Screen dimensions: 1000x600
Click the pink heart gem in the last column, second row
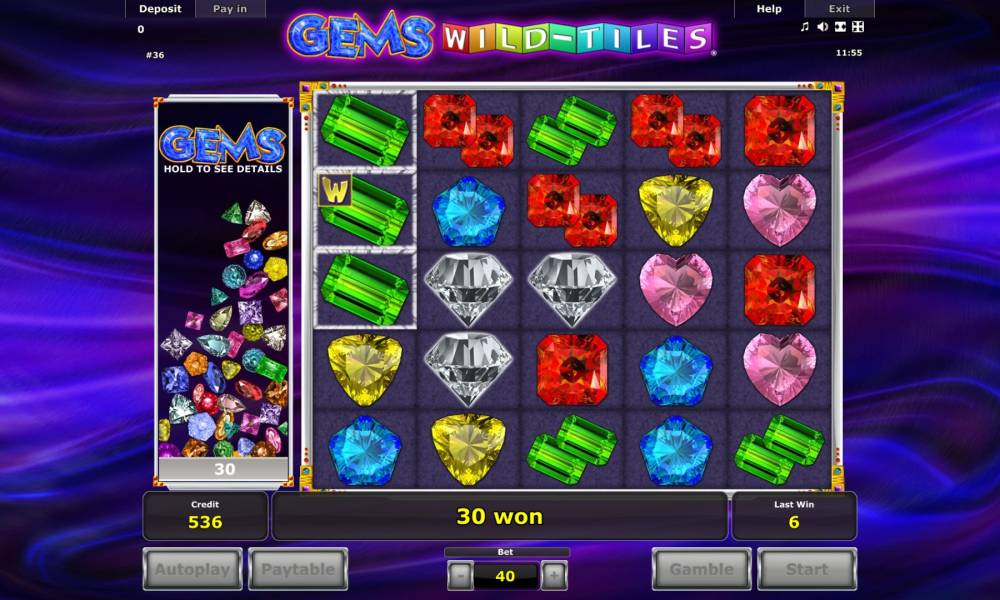779,210
